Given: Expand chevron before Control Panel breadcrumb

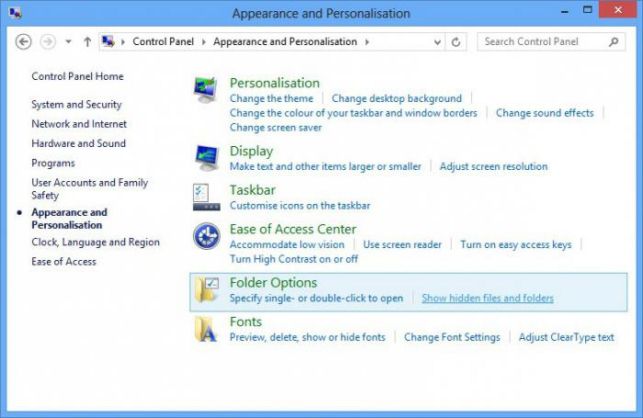Looking at the screenshot, I should [x=122, y=42].
